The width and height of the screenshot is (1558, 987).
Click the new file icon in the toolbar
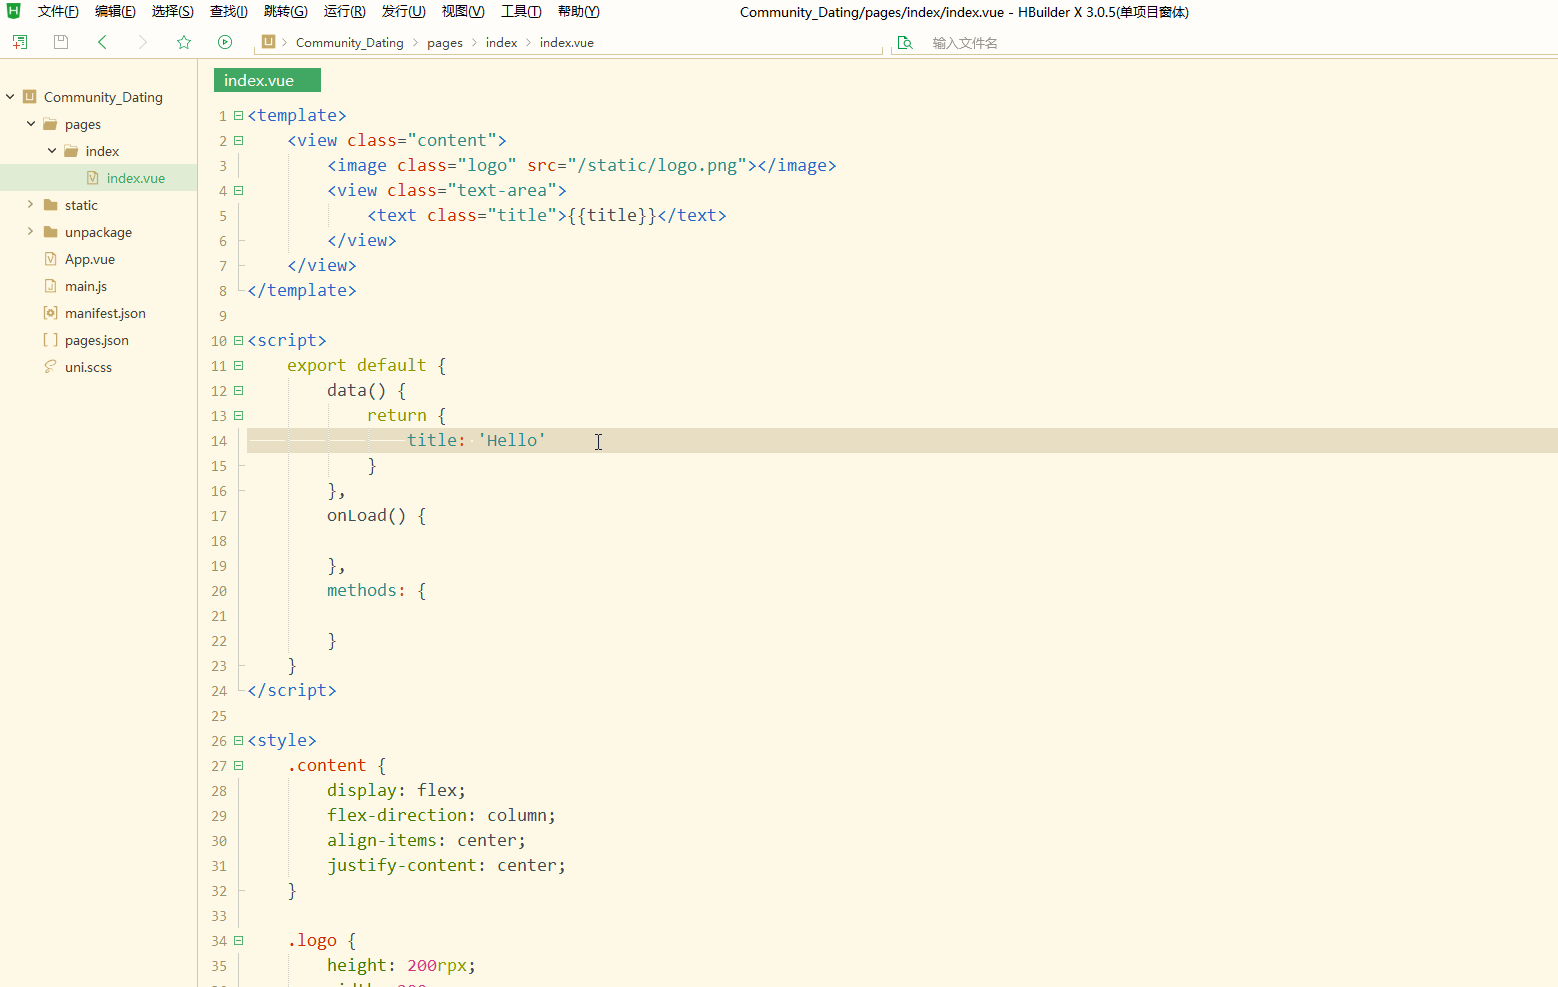coord(19,42)
